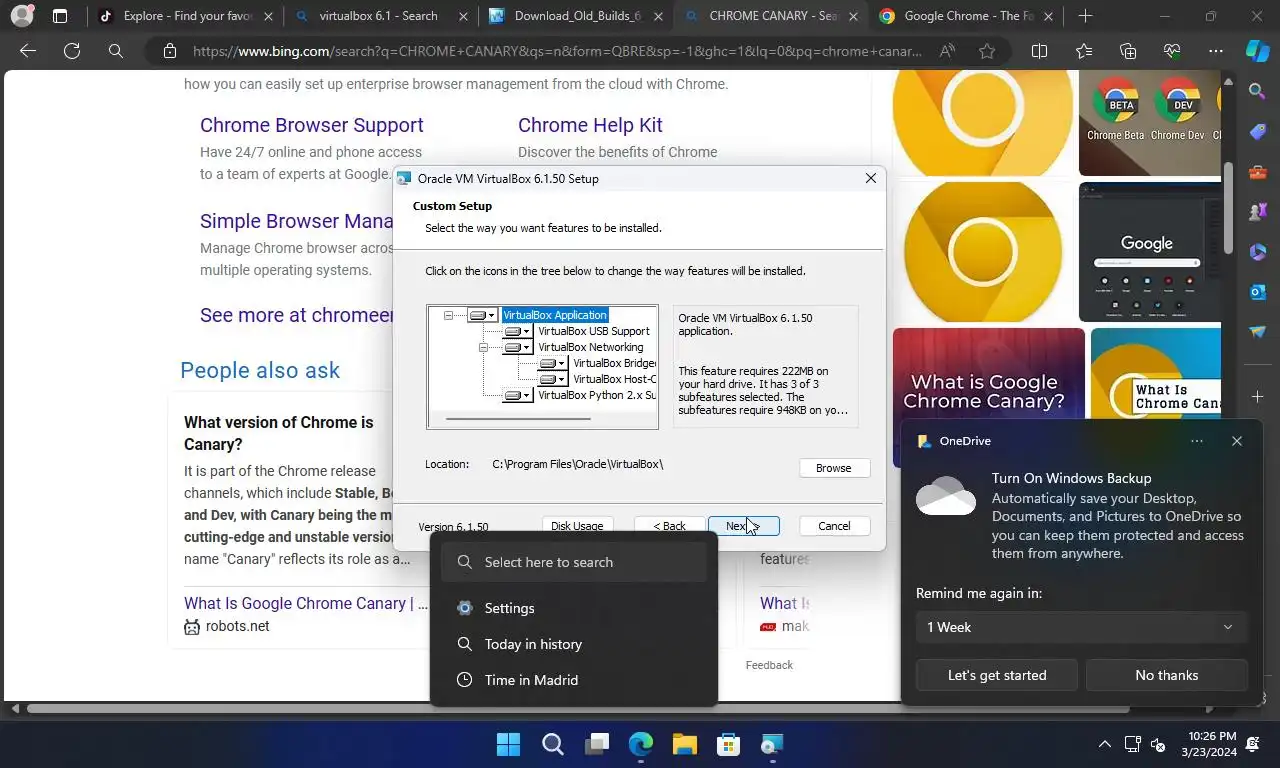Proceed with the Next button

[x=743, y=526]
